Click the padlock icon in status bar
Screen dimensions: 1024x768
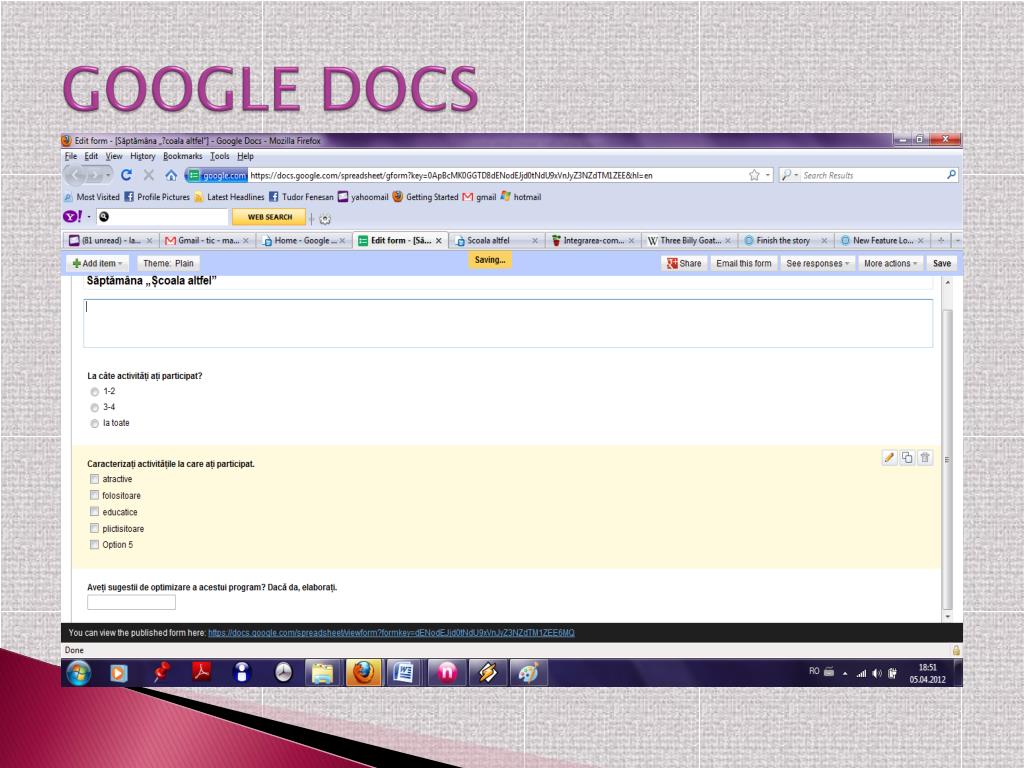tap(956, 650)
